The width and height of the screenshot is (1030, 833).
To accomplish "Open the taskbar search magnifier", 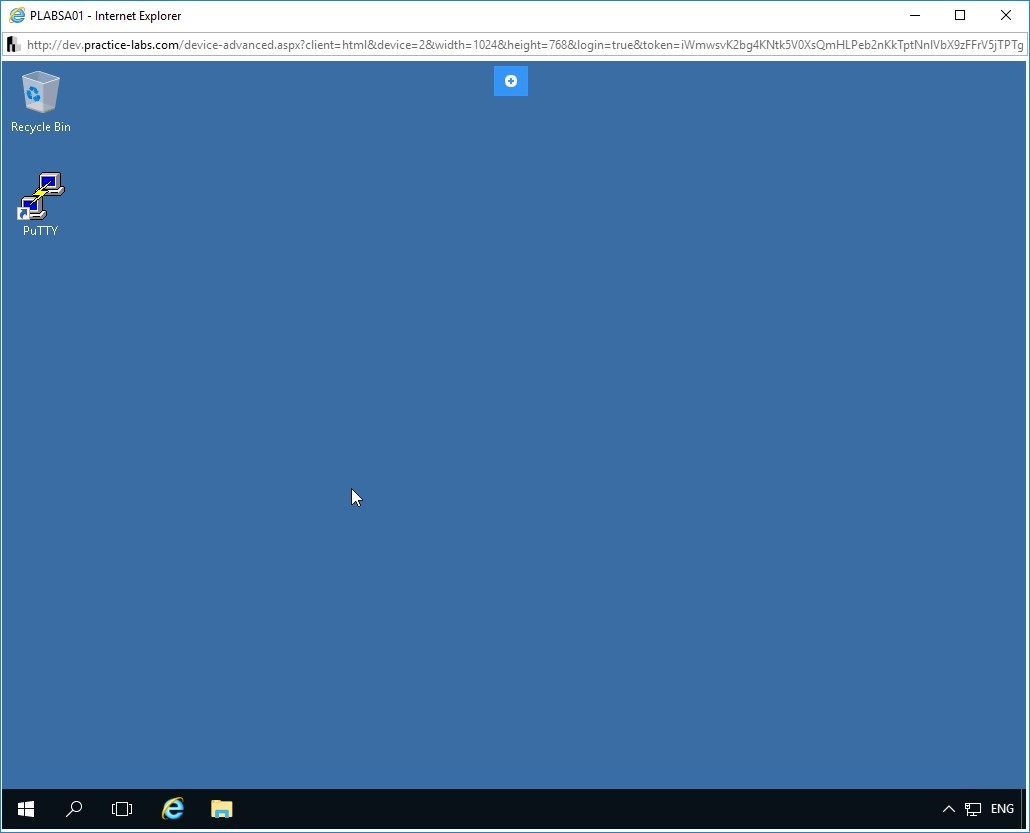I will click(x=74, y=809).
